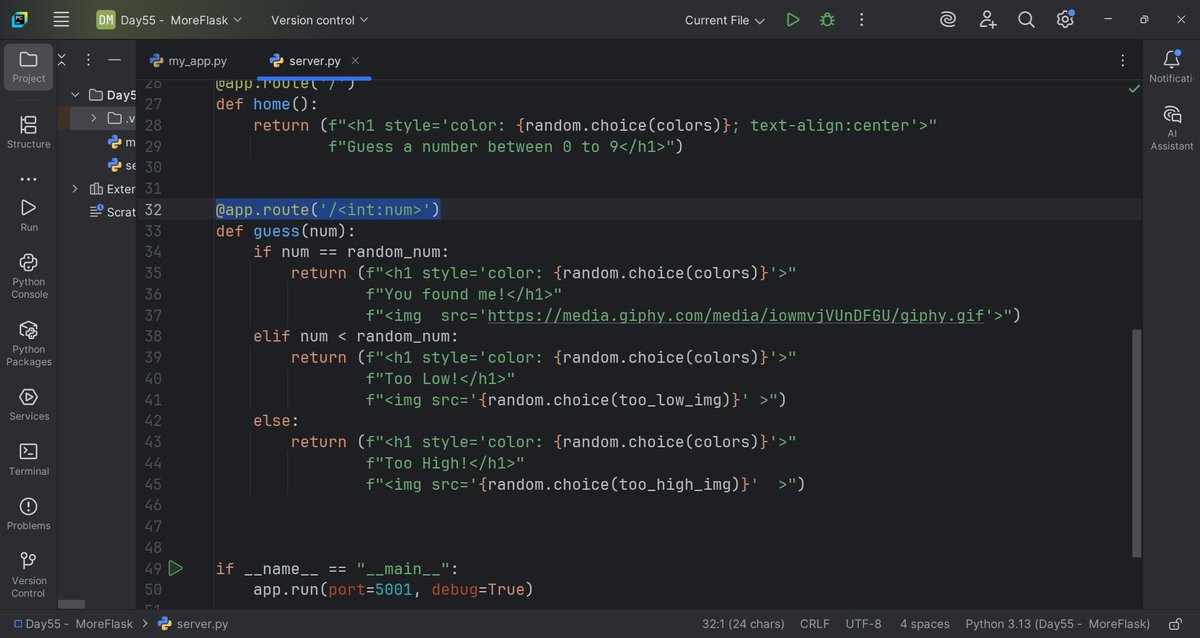Open project panel options menu
This screenshot has width=1200, height=638.
tap(88, 60)
